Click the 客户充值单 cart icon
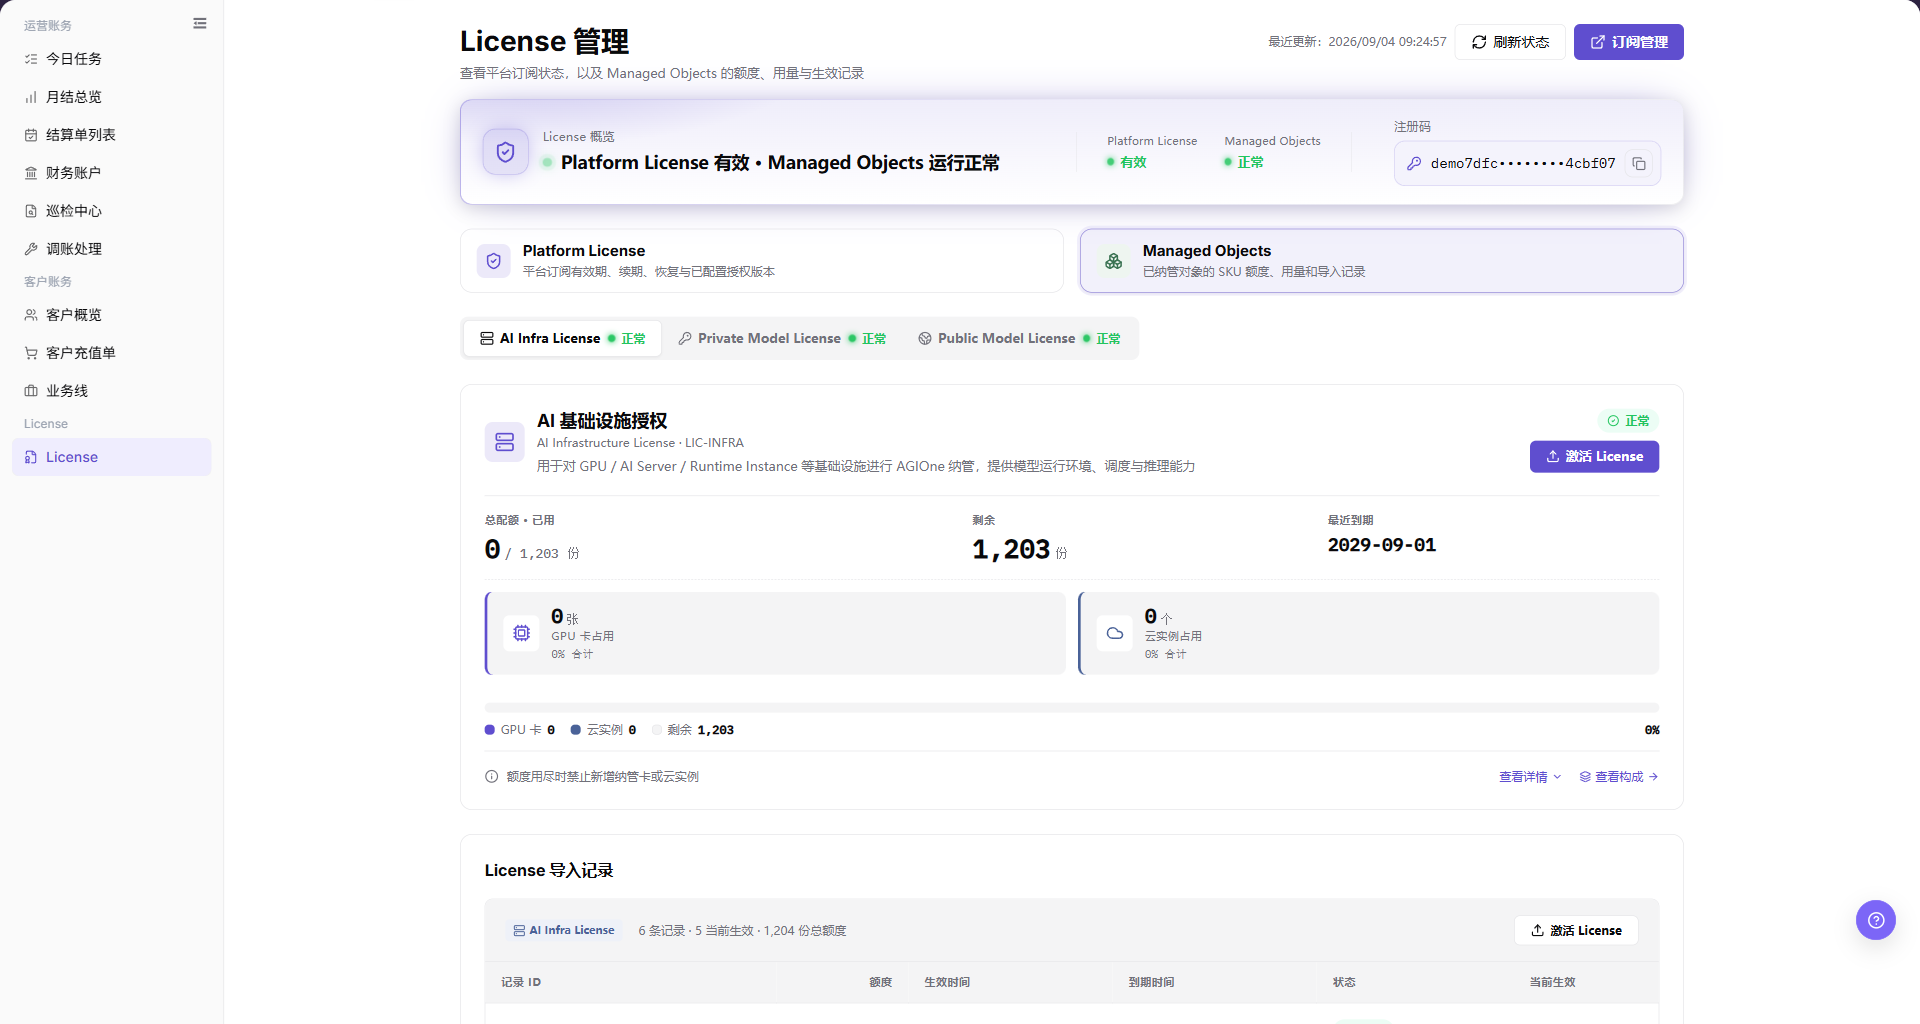1920x1024 pixels. [31, 353]
